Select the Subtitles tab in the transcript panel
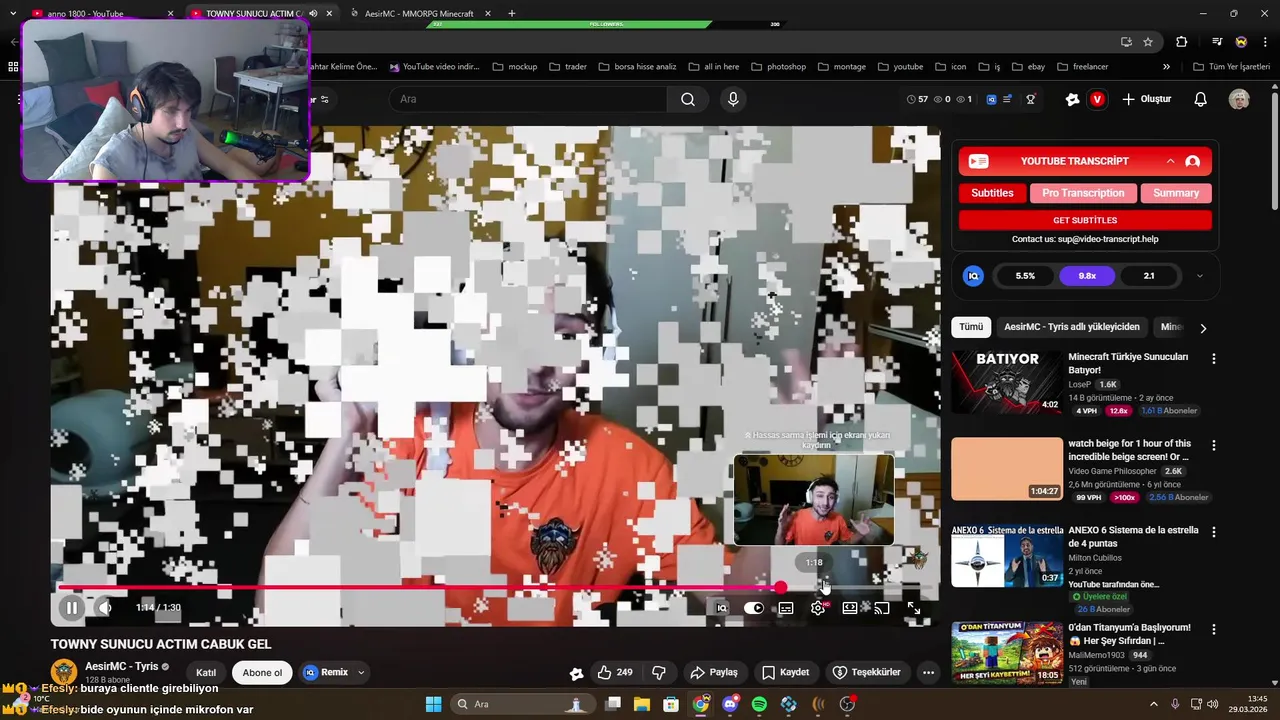The image size is (1280, 720). point(992,193)
